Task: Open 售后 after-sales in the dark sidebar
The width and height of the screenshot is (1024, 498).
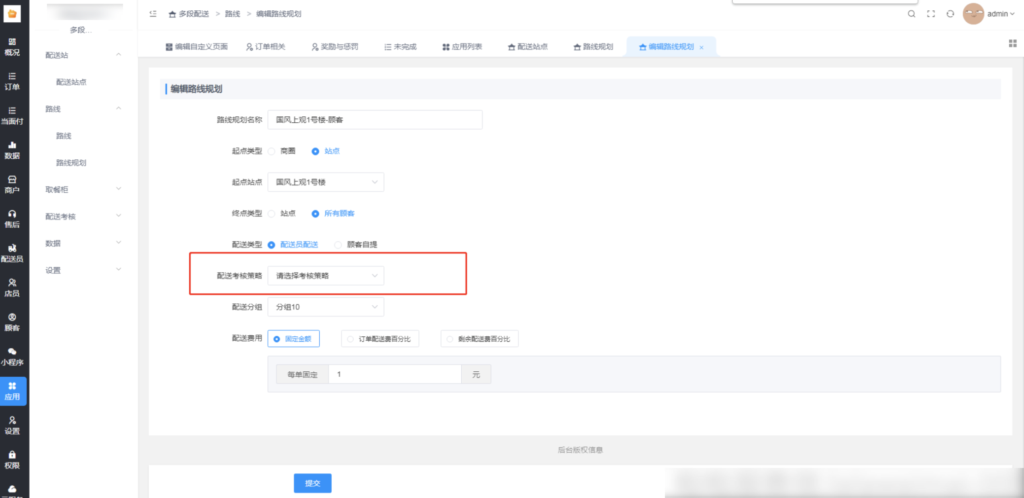Action: [x=12, y=219]
